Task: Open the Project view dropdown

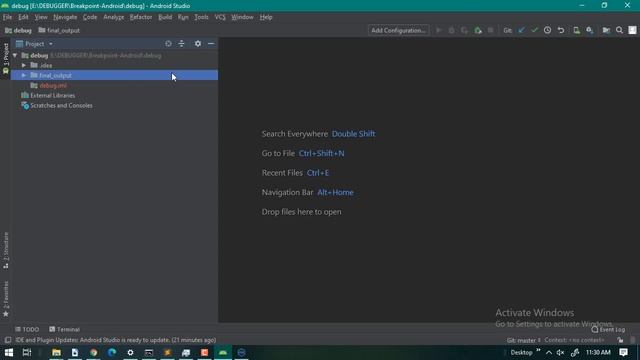Action: tap(34, 44)
